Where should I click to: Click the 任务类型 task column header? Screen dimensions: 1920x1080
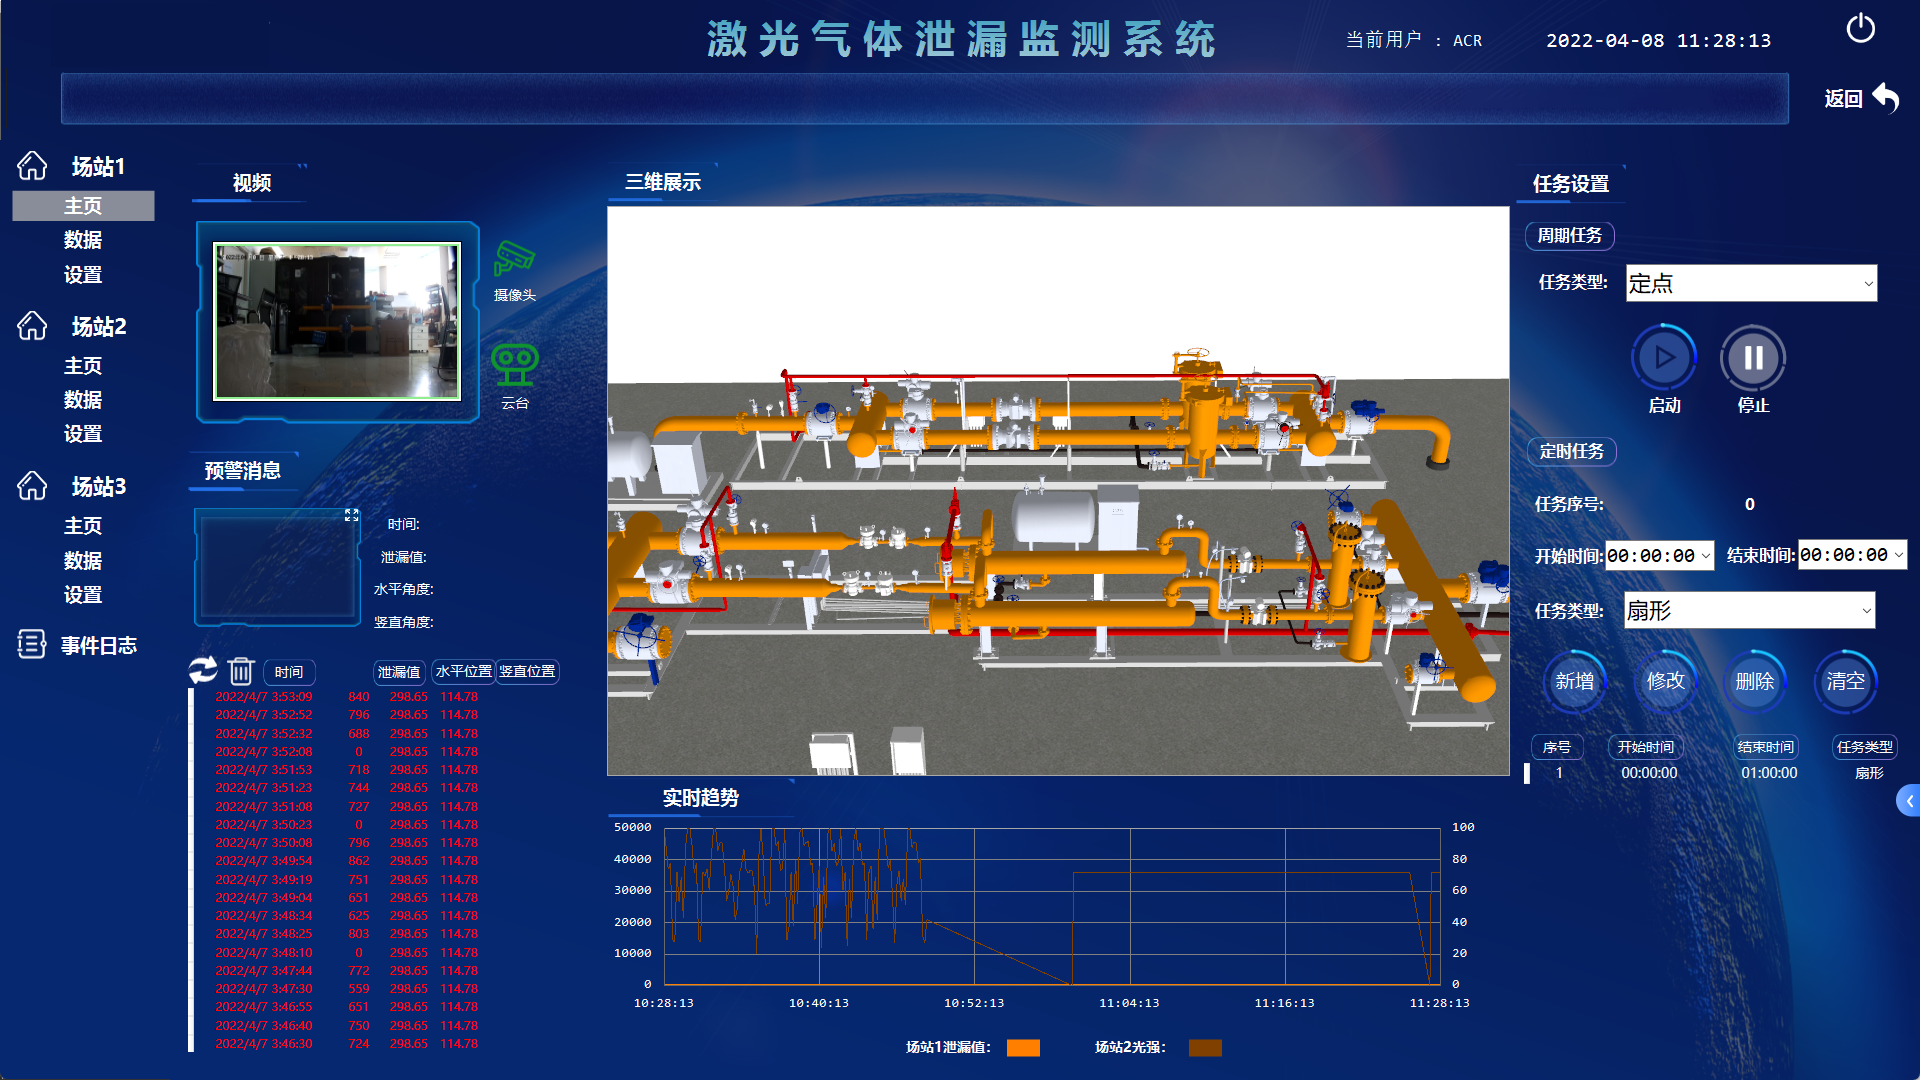point(1865,747)
